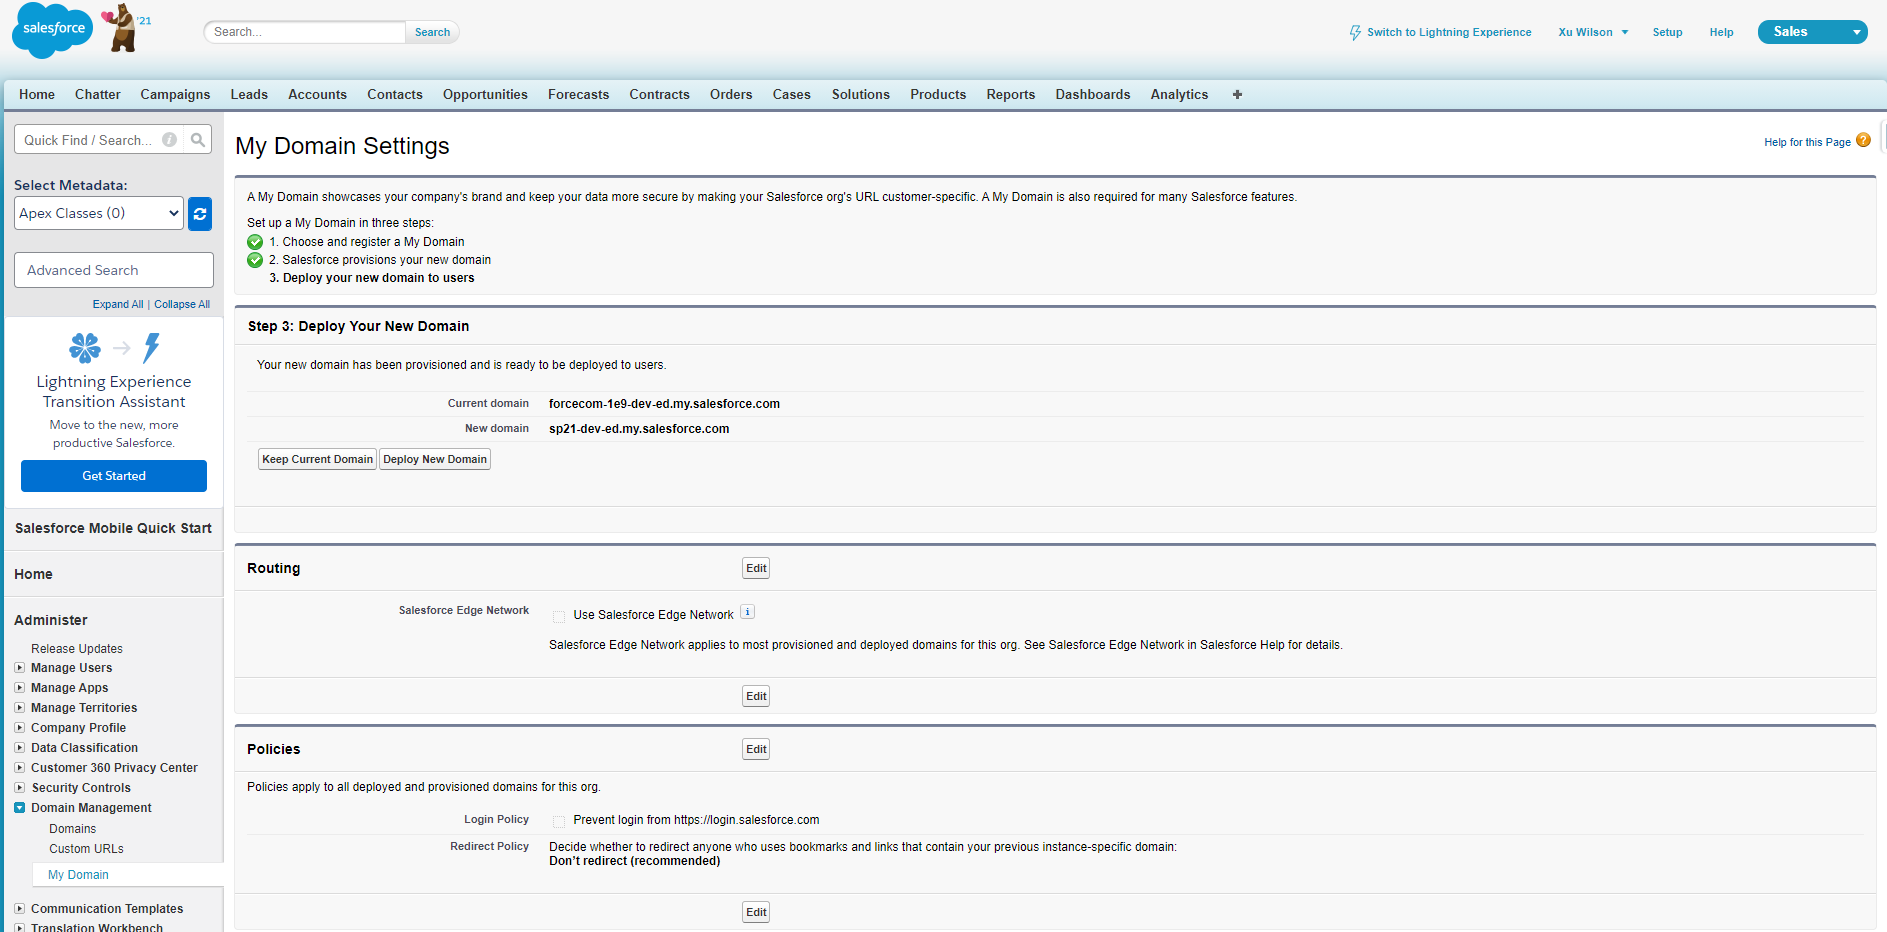Image resolution: width=1887 pixels, height=932 pixels.
Task: Click the Expand All link
Action: (118, 304)
